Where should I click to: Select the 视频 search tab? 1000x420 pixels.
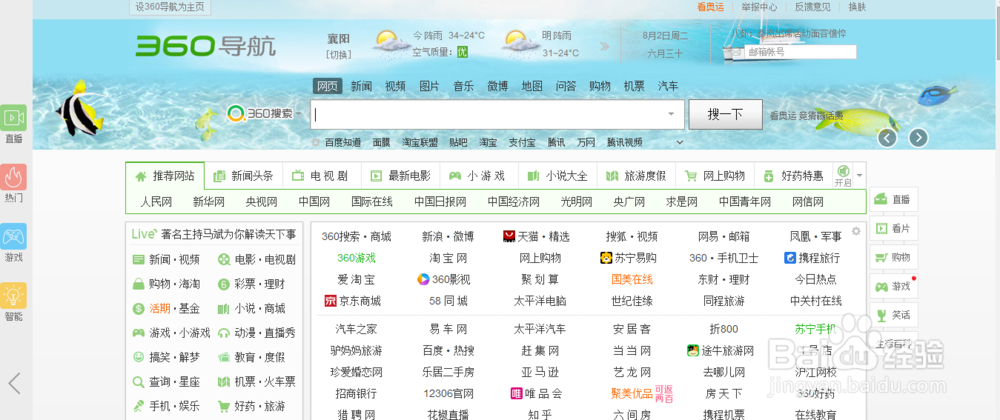[x=395, y=86]
